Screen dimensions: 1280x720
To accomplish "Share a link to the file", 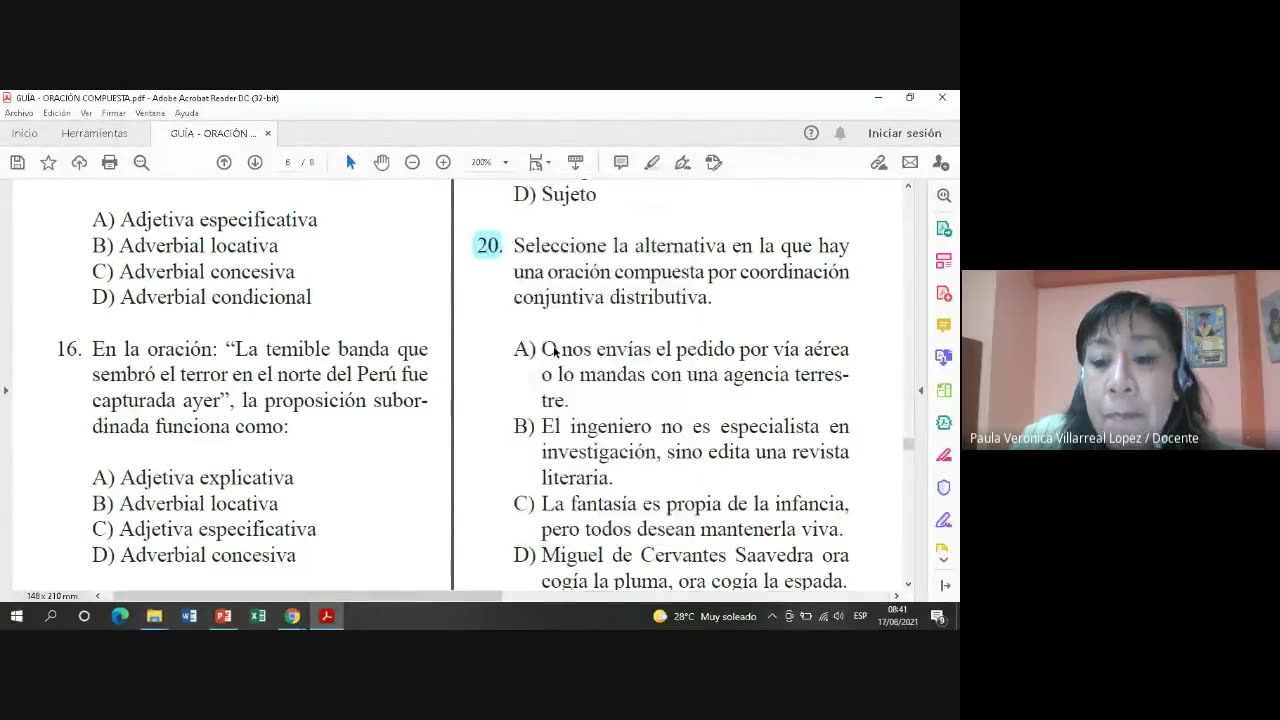I will pyautogui.click(x=879, y=162).
